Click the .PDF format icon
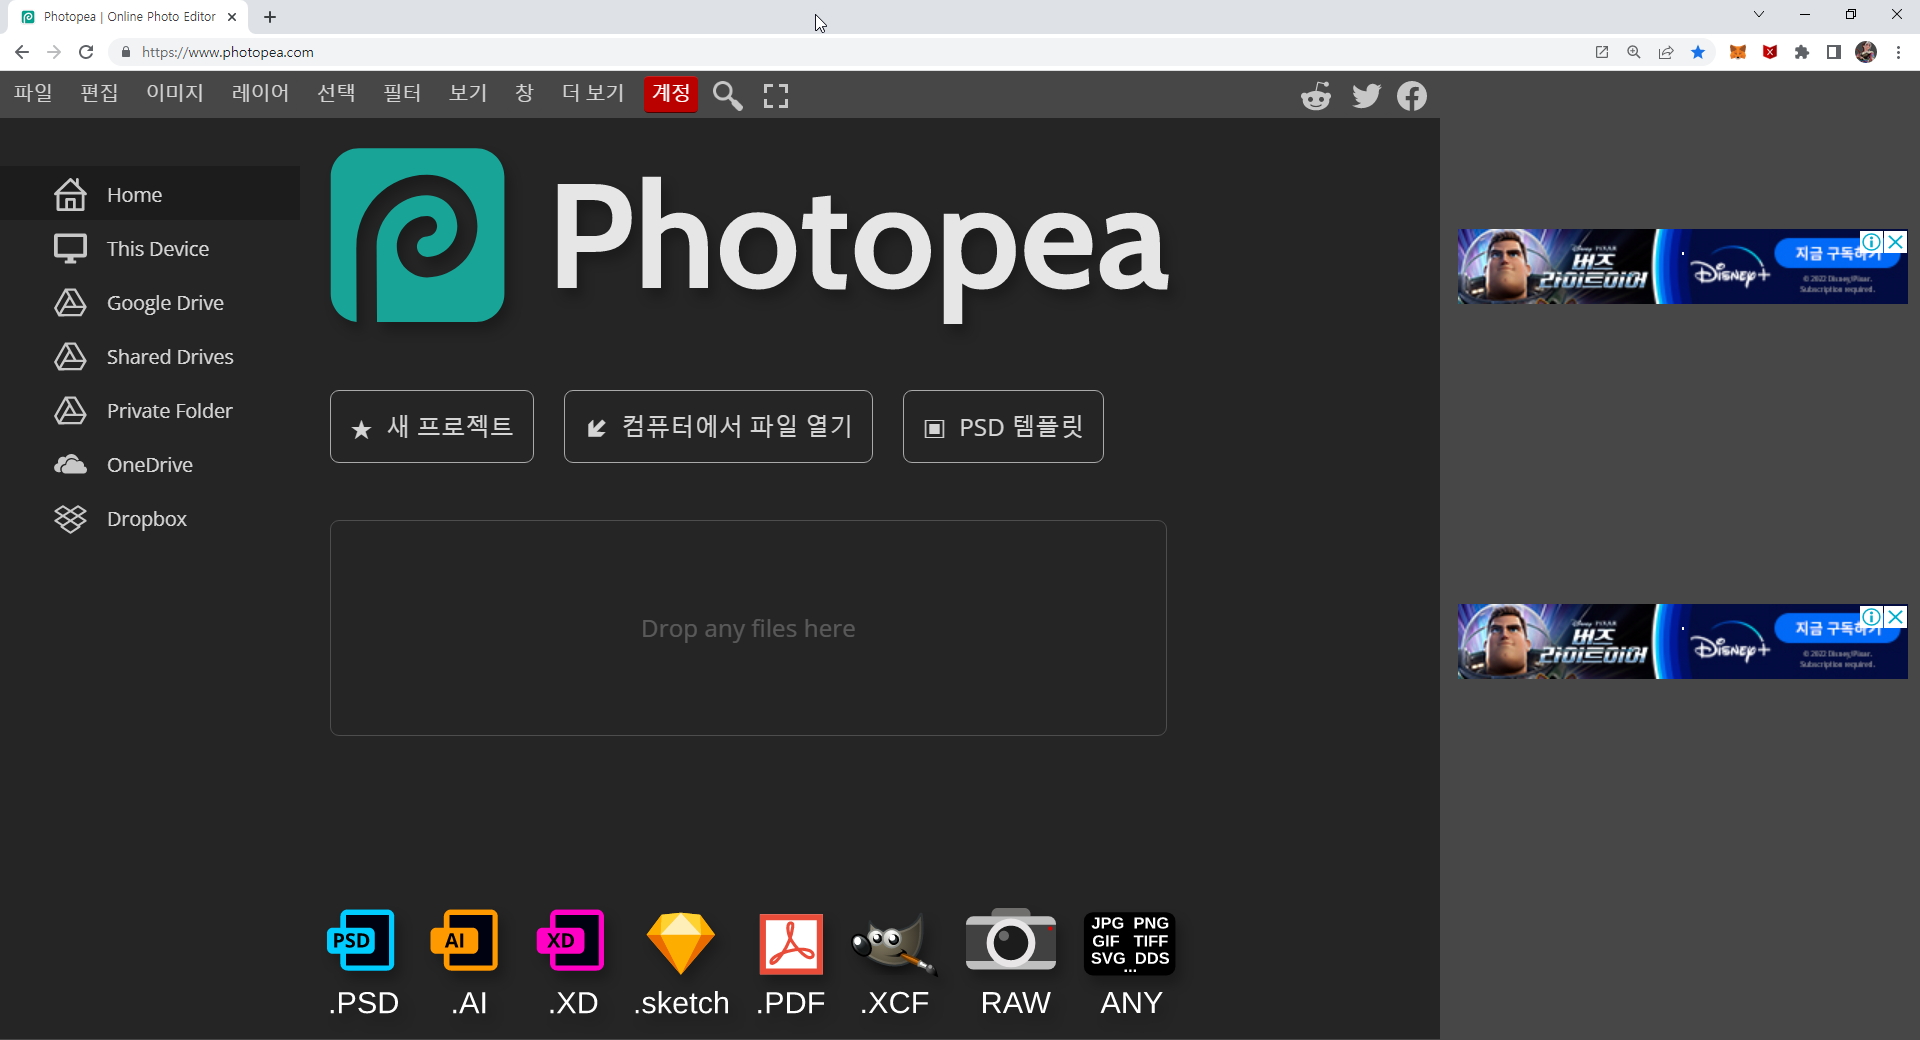1920x1040 pixels. tap(791, 943)
